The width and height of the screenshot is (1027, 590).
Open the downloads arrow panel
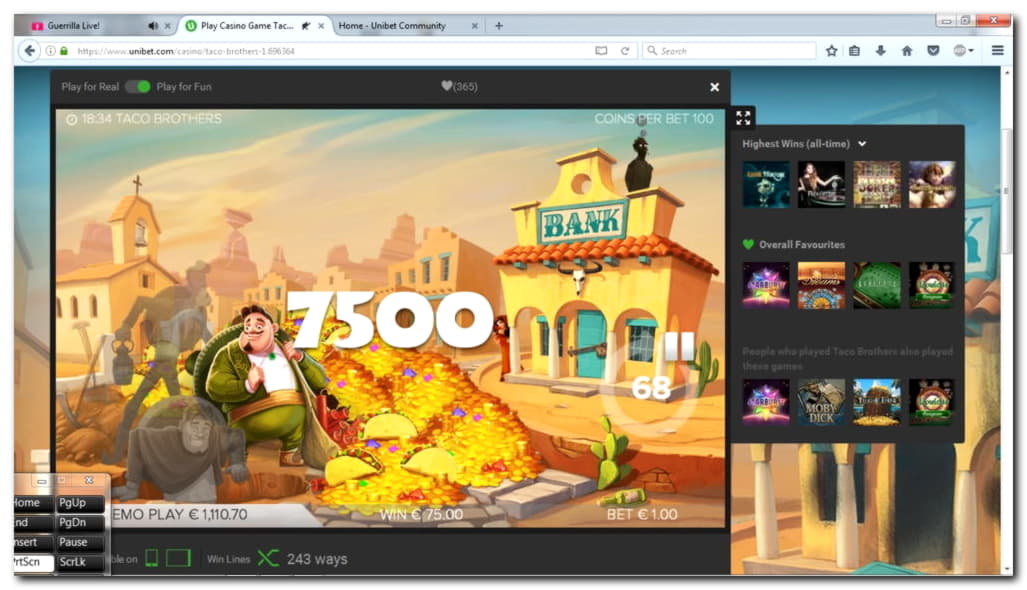tap(880, 50)
